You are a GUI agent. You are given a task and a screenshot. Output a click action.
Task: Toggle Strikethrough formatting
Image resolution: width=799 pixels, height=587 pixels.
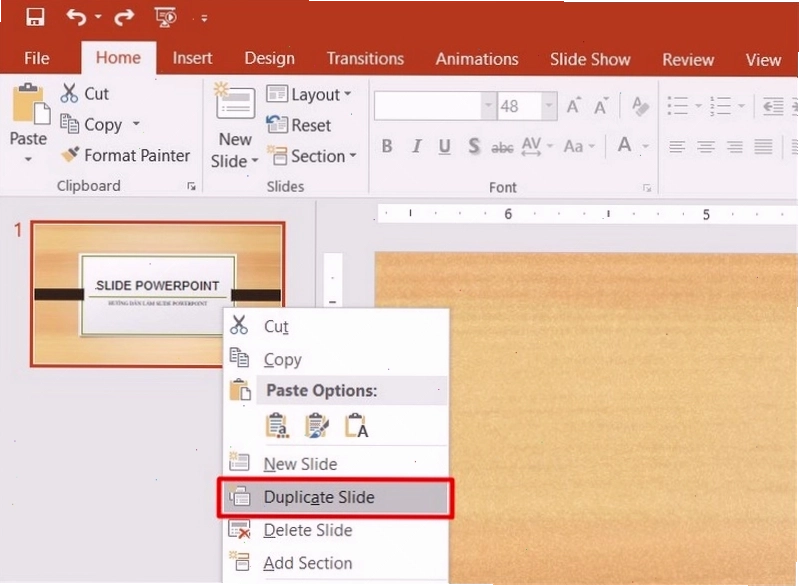click(x=502, y=147)
